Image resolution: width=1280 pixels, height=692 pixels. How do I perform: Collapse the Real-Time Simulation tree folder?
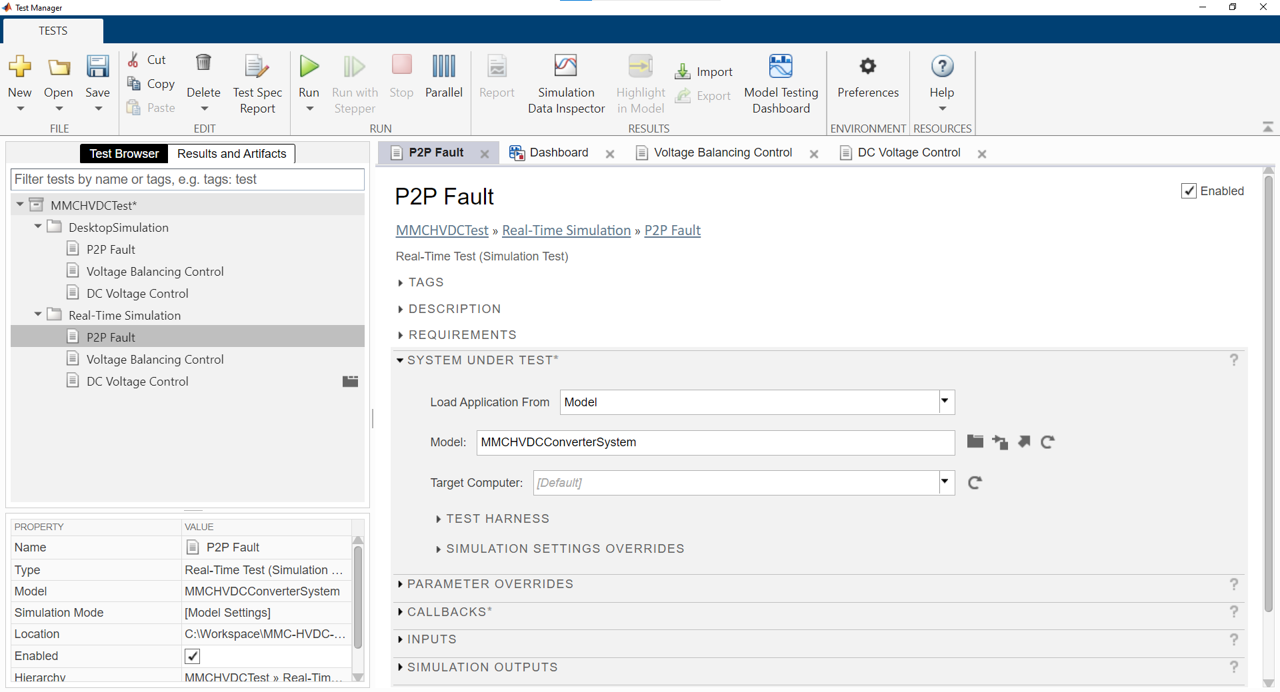38,315
